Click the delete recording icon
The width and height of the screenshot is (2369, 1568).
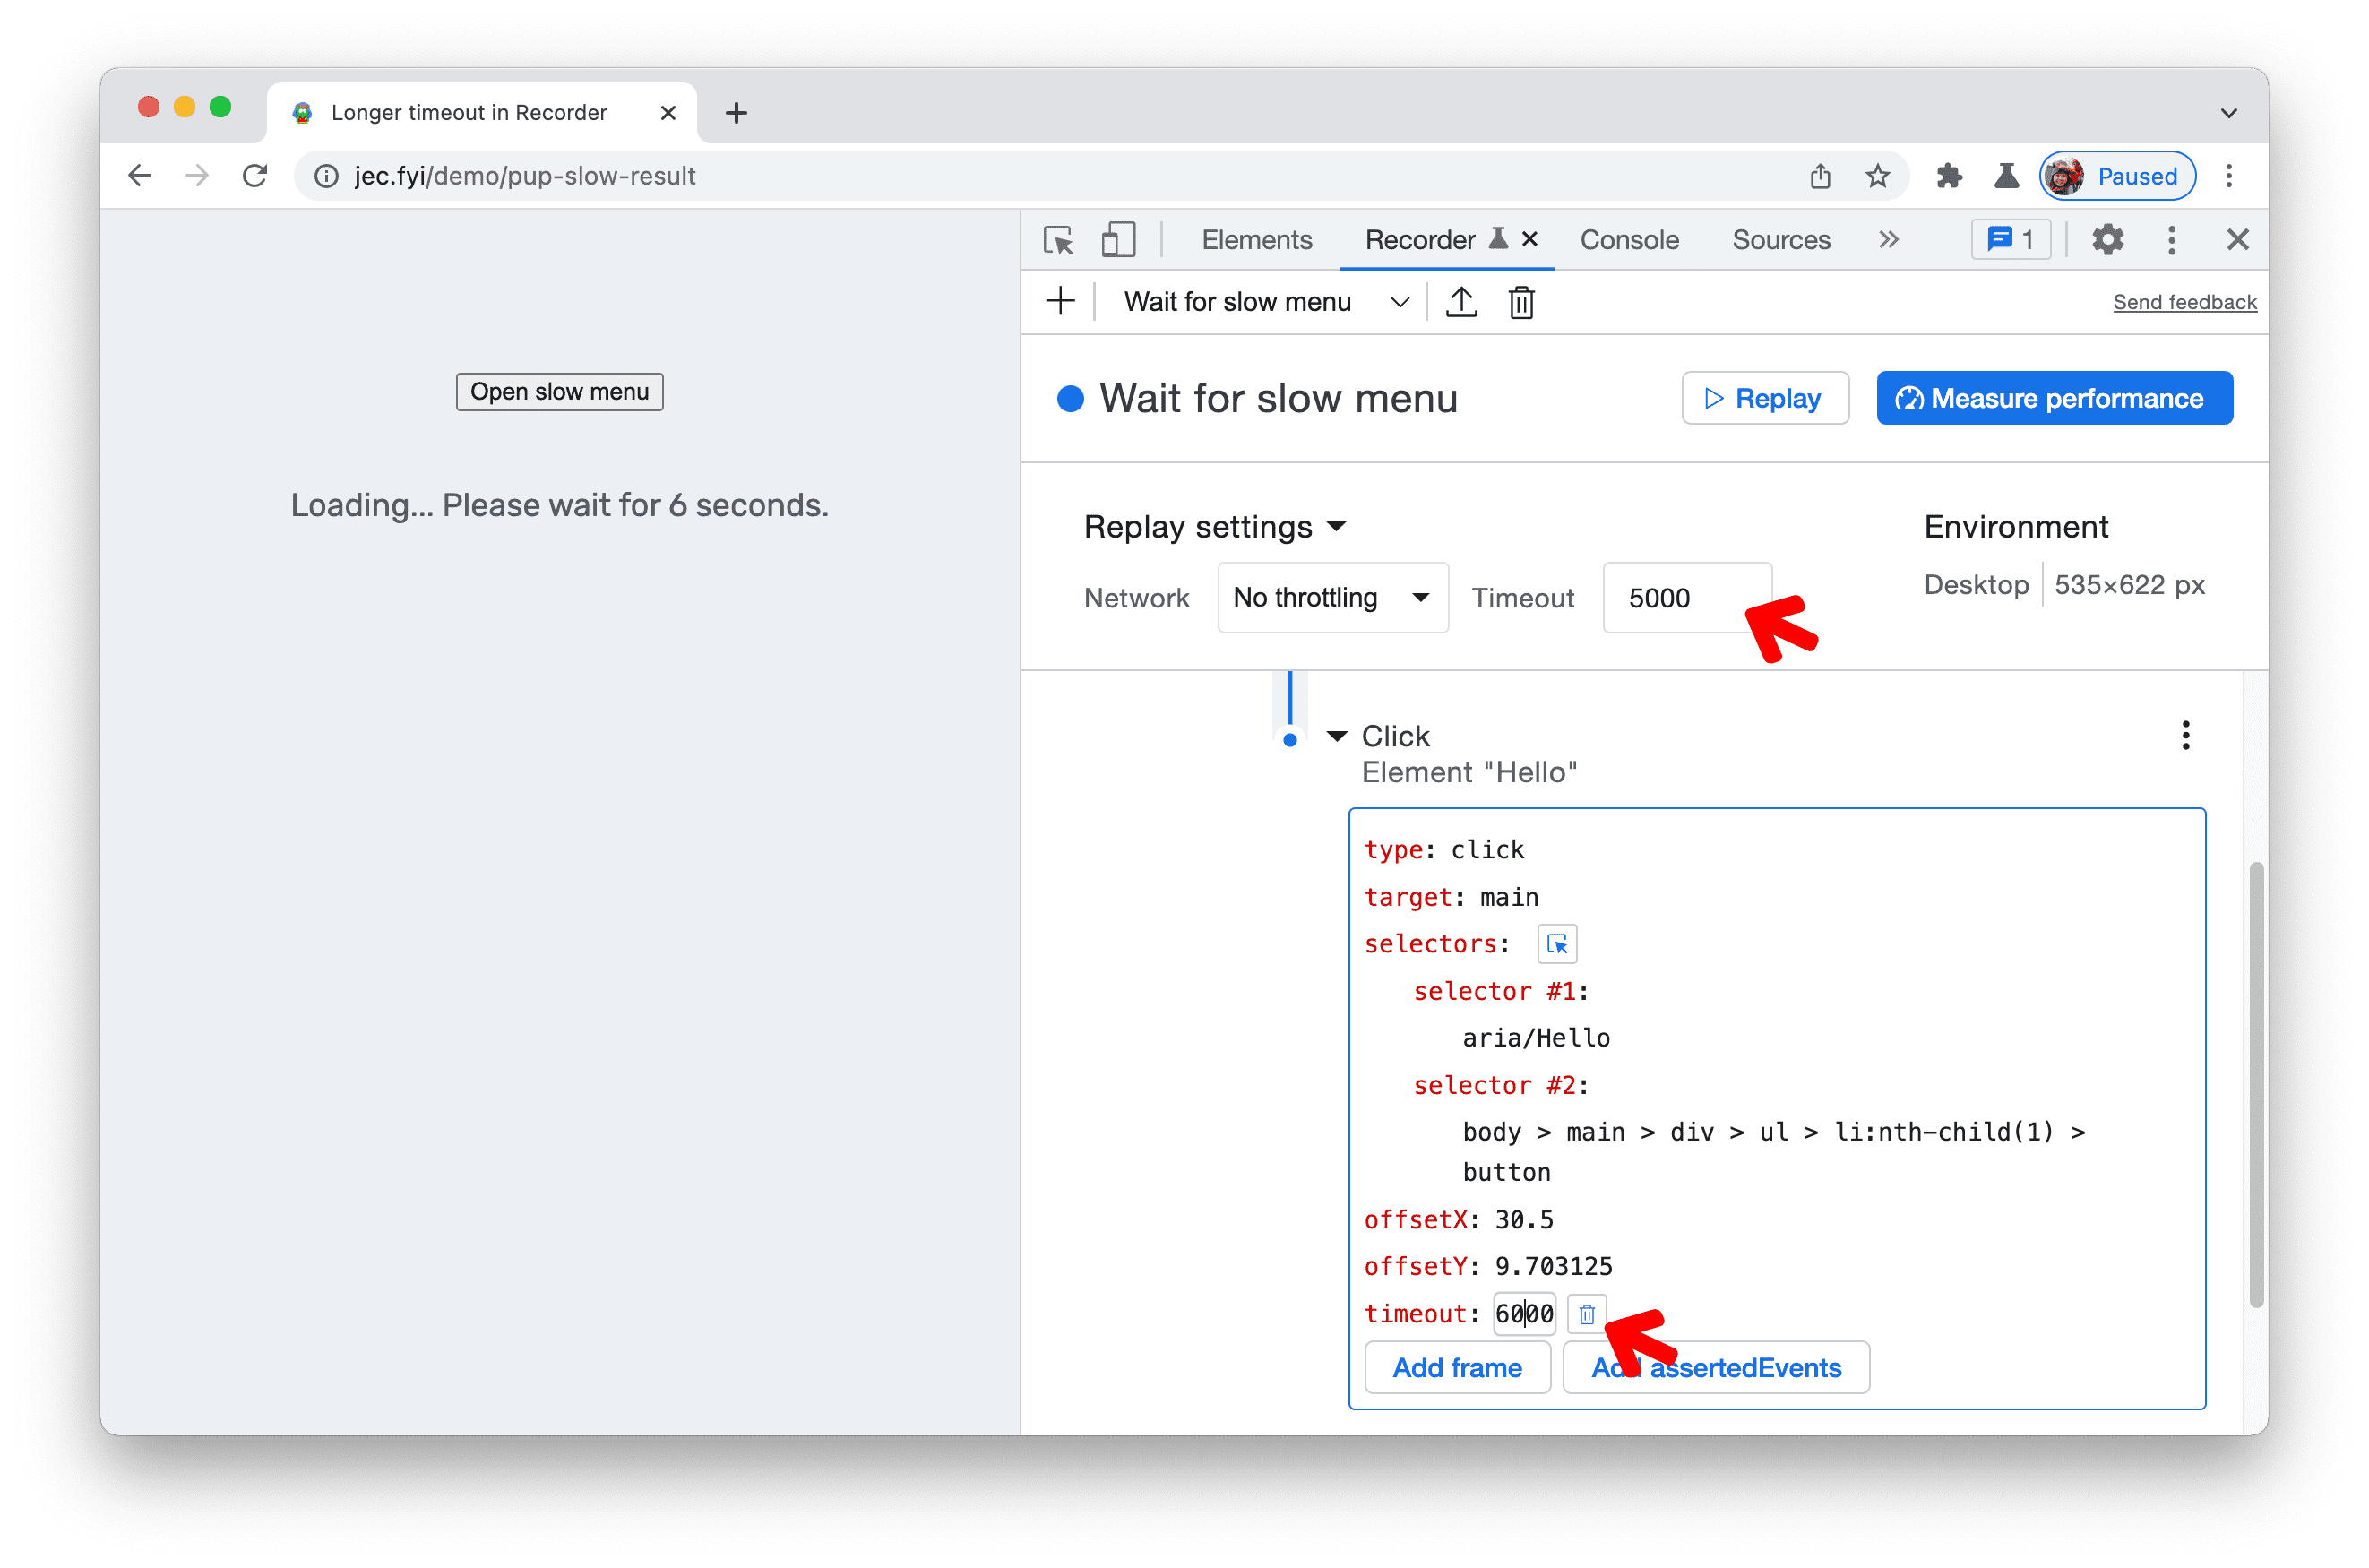coord(1520,303)
